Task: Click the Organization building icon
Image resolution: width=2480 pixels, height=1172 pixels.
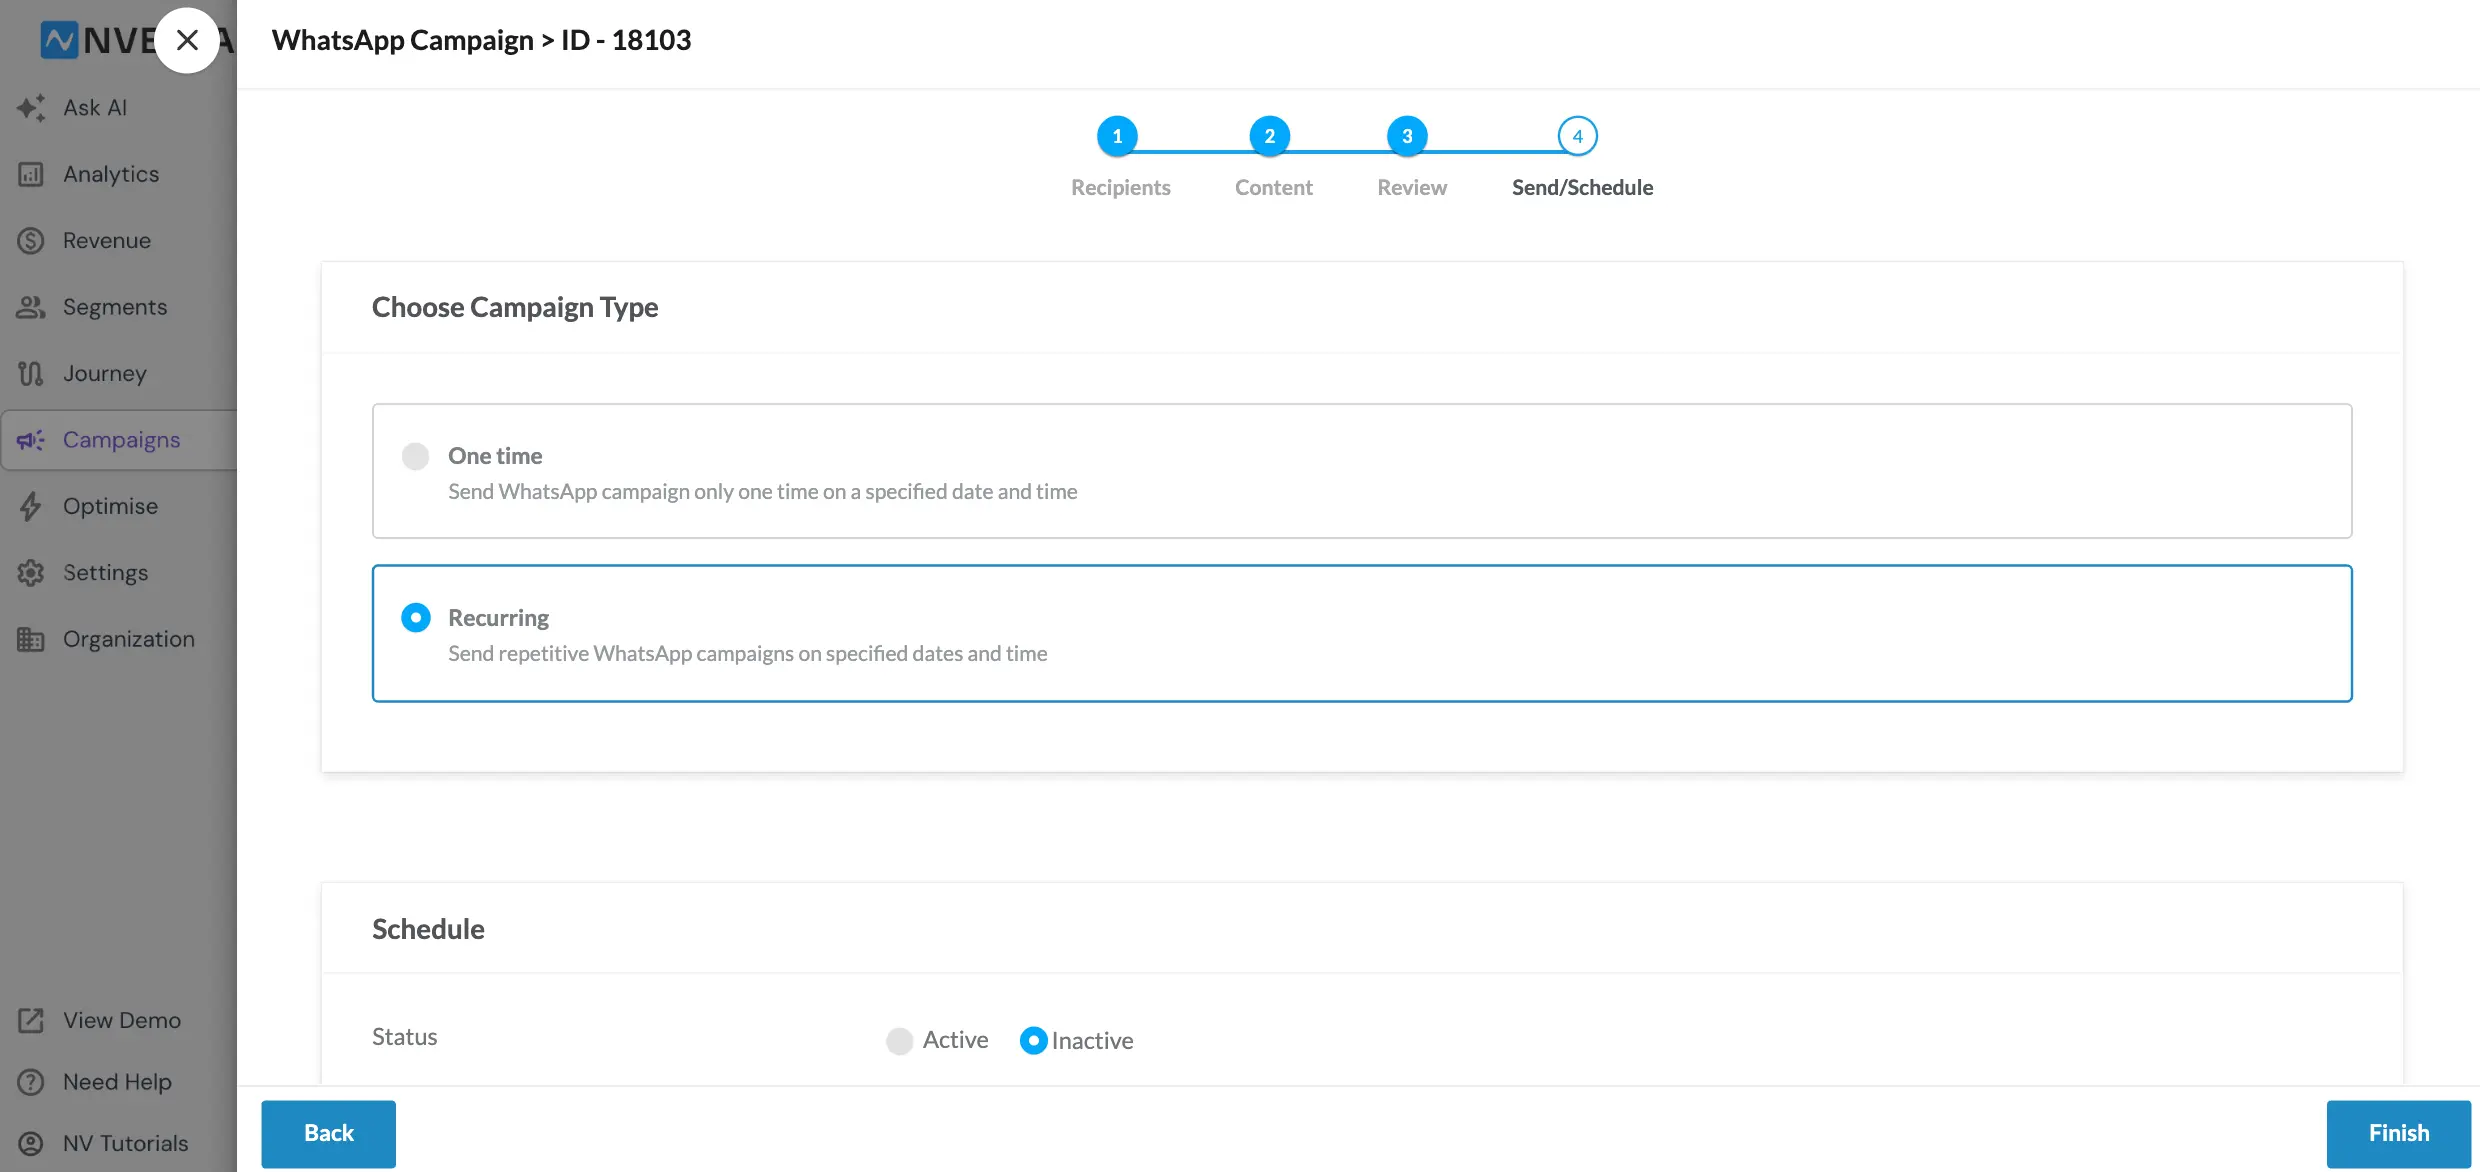Action: point(31,639)
